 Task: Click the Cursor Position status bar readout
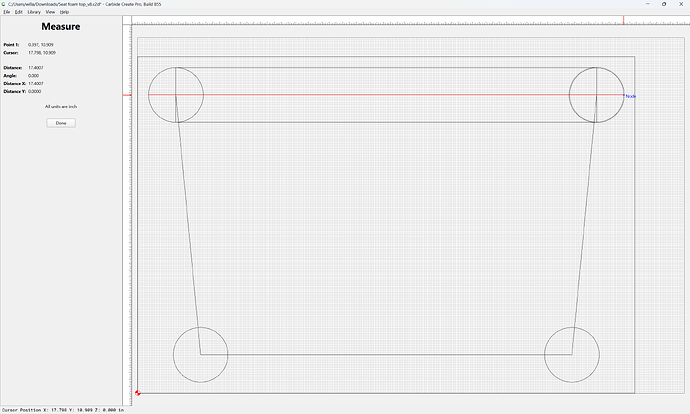(x=63, y=410)
